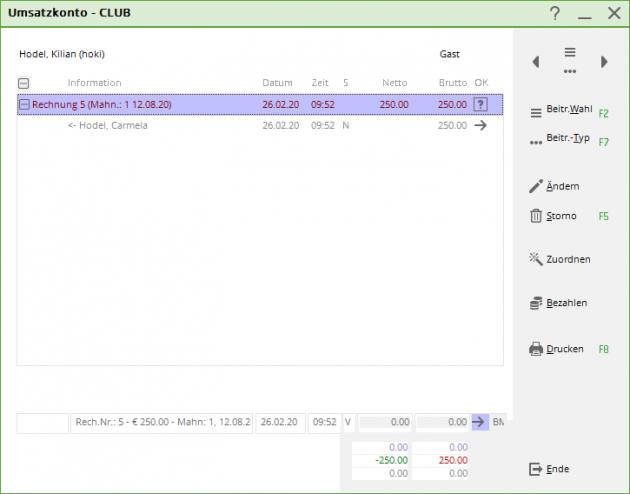The height and width of the screenshot is (494, 630).
Task: Click the Drucken printer icon
Action: pyautogui.click(x=536, y=349)
